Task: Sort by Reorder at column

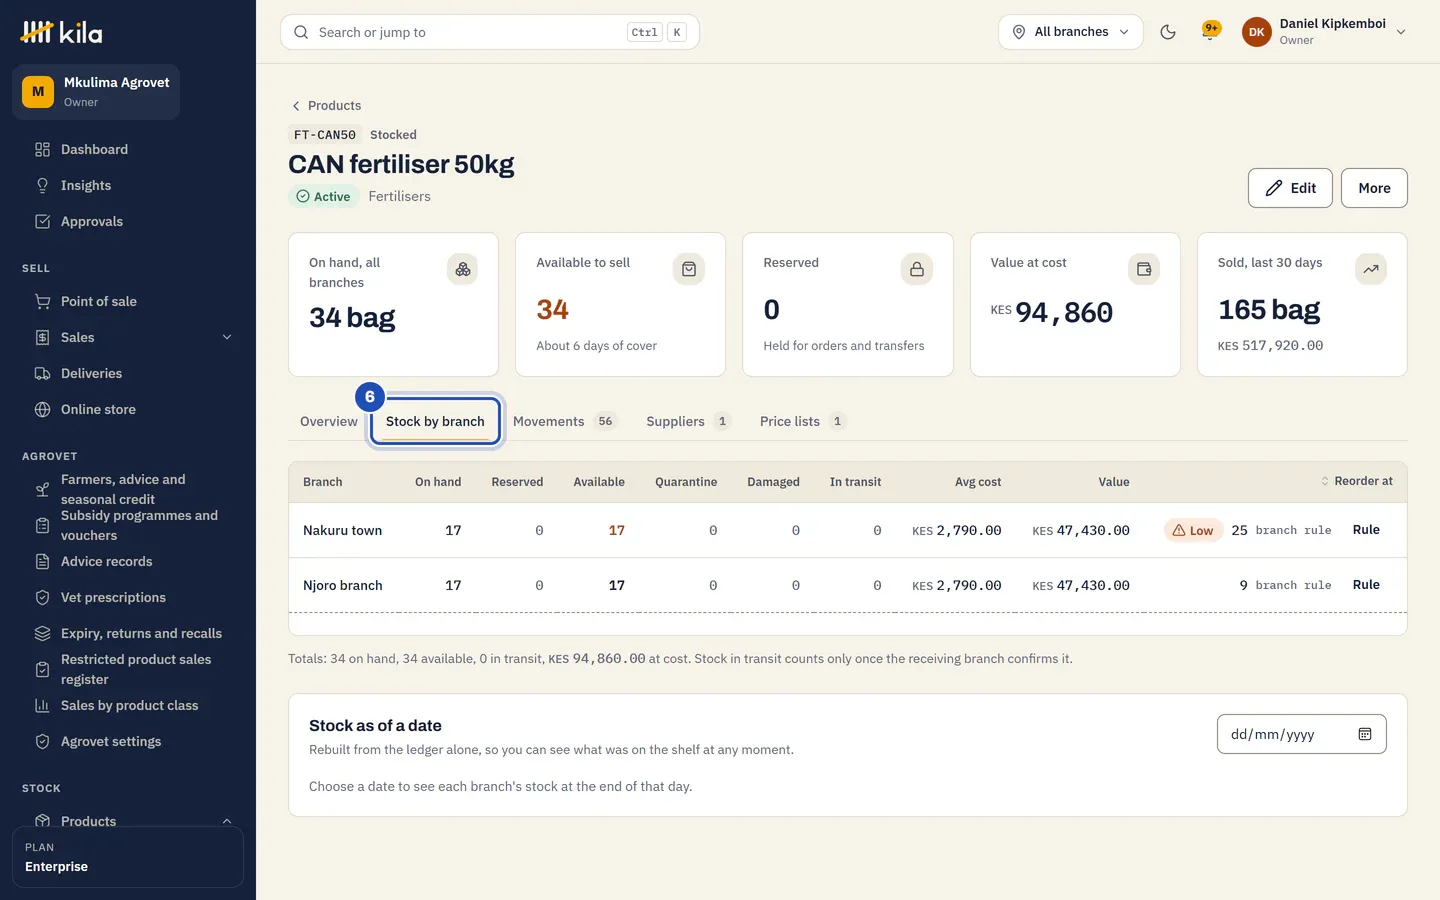Action: (x=1356, y=482)
